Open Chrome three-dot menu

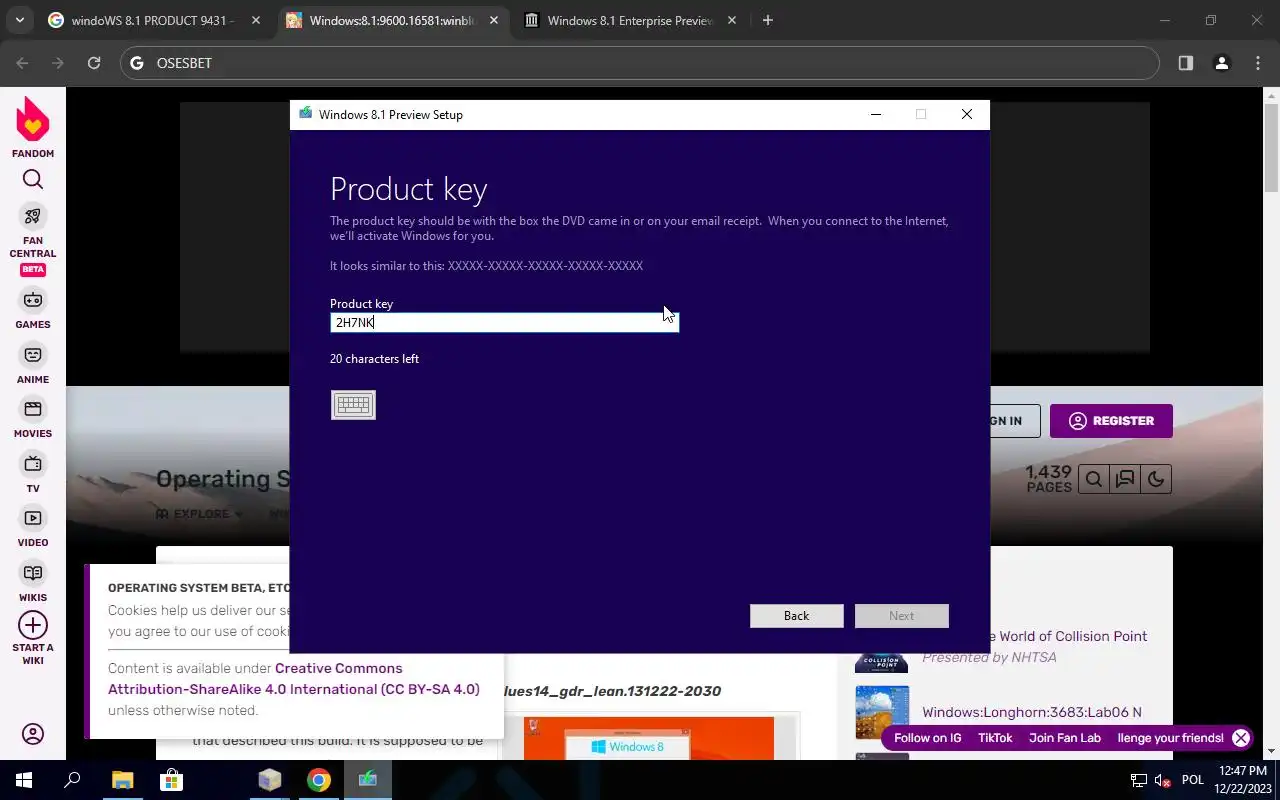coord(1258,63)
